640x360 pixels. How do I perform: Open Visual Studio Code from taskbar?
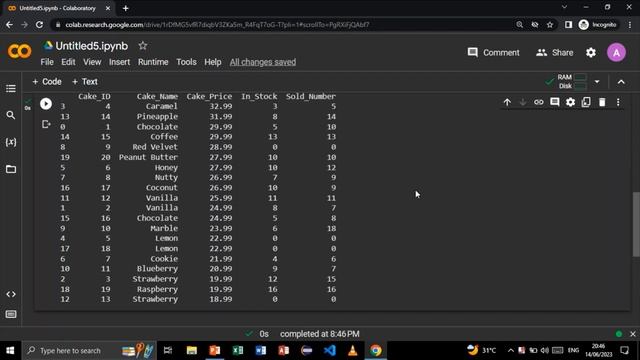pyautogui.click(x=329, y=350)
